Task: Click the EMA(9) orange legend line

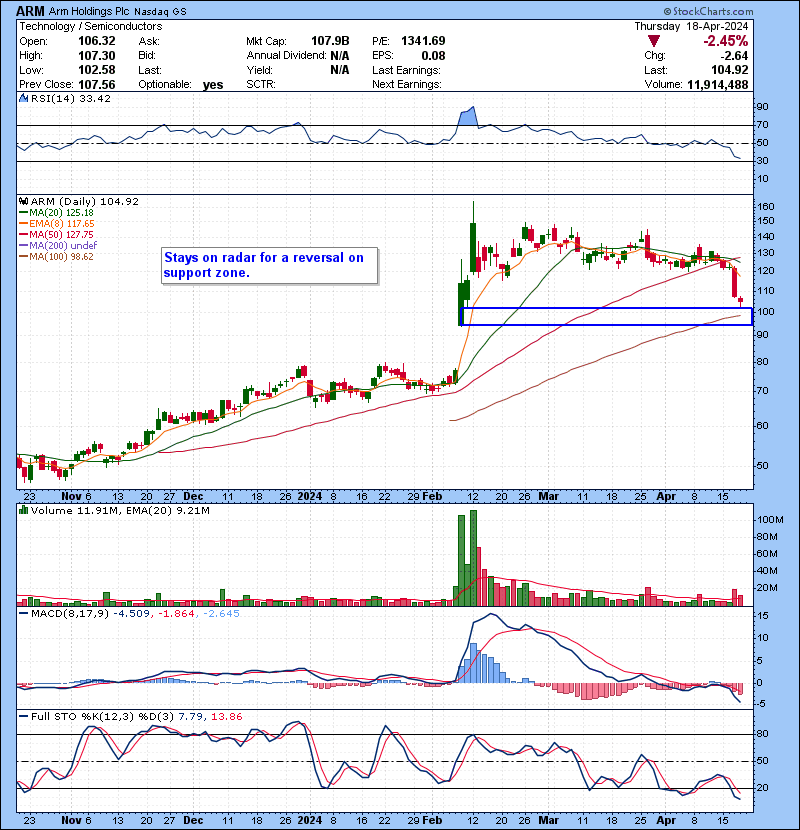Action: [x=23, y=224]
